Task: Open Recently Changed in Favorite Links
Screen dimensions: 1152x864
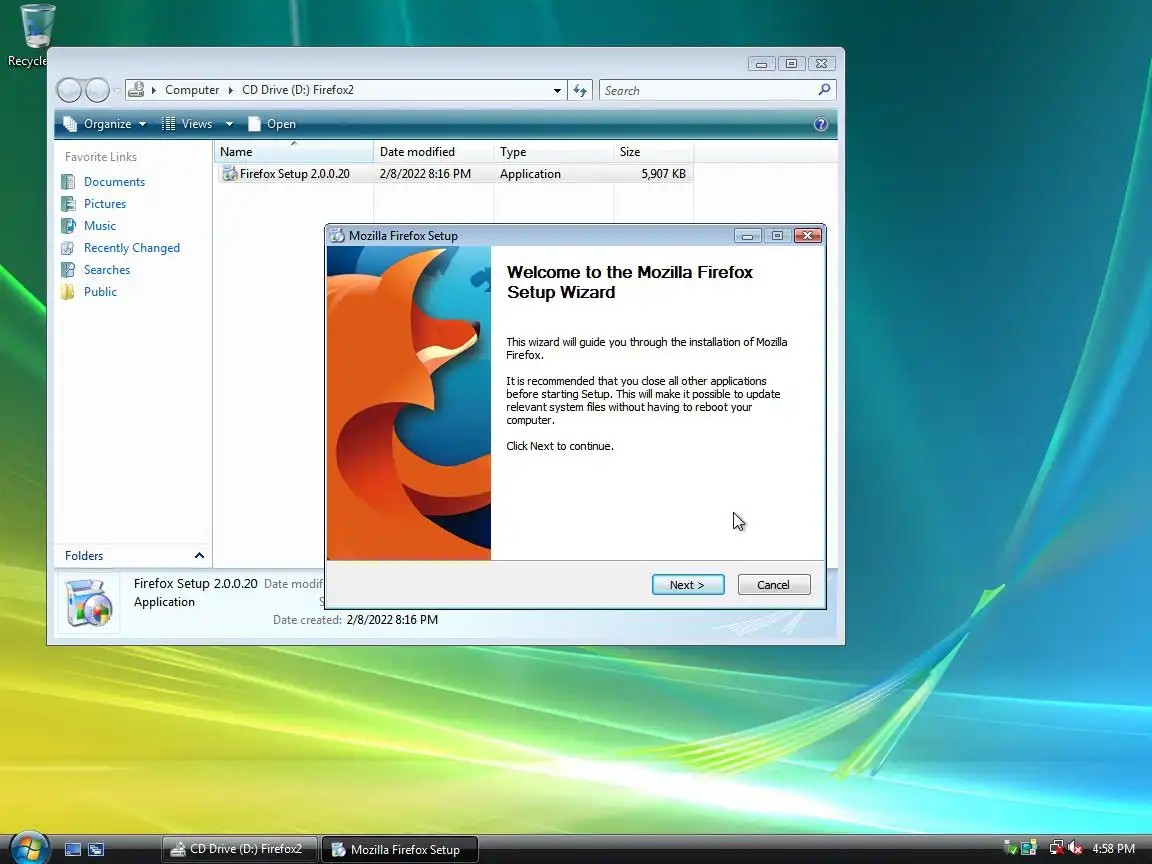Action: (x=132, y=248)
